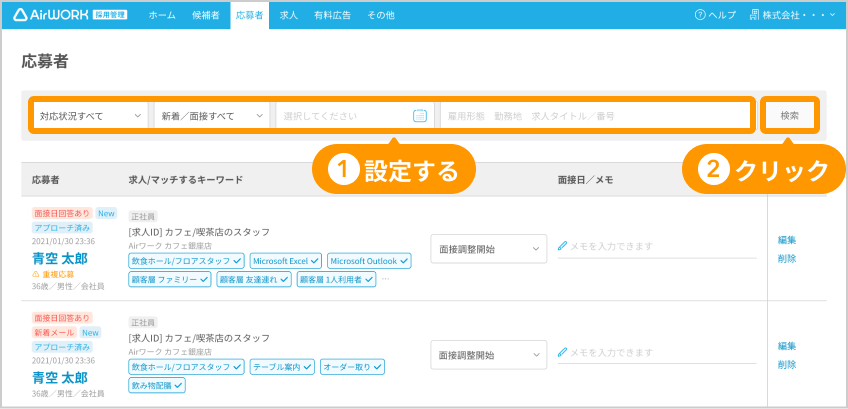Click the company building icon
848x409 pixels.
pos(754,15)
